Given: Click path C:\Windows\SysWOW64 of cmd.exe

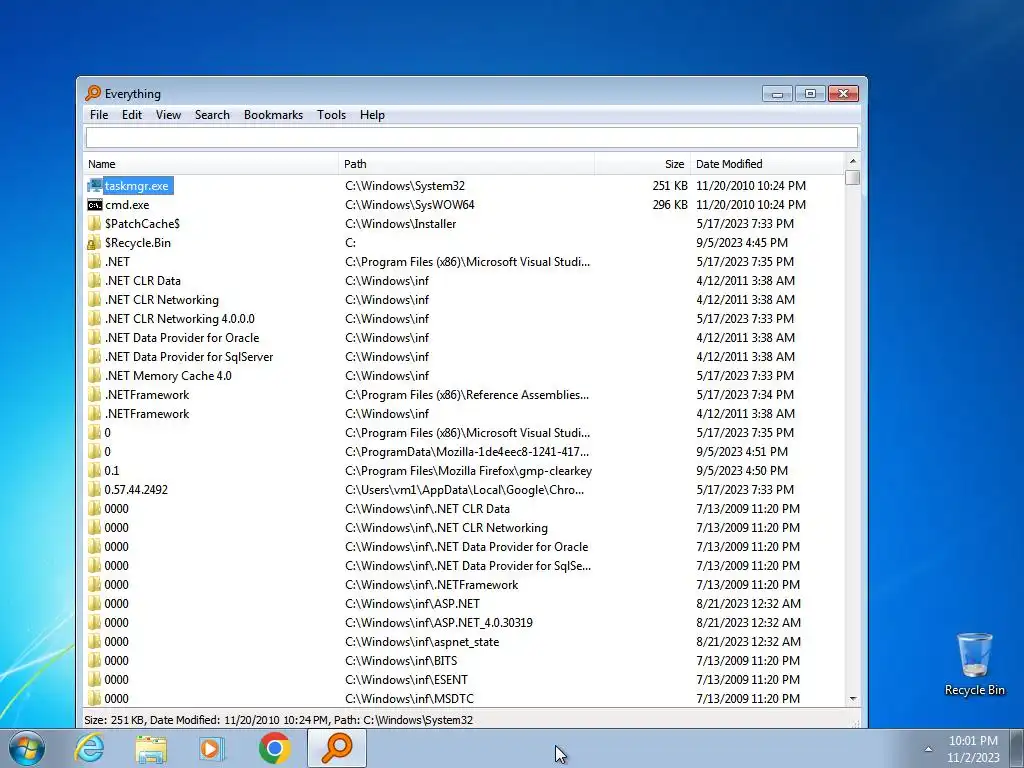Looking at the screenshot, I should coord(409,205).
